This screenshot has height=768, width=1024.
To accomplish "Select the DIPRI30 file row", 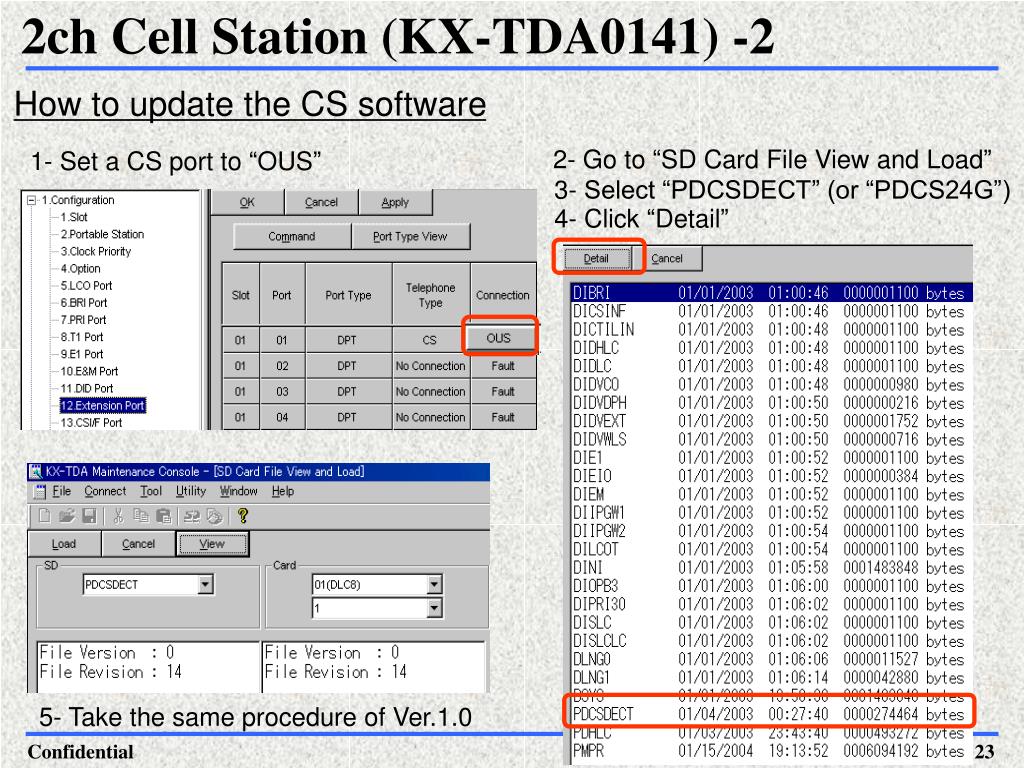I will click(x=771, y=604).
